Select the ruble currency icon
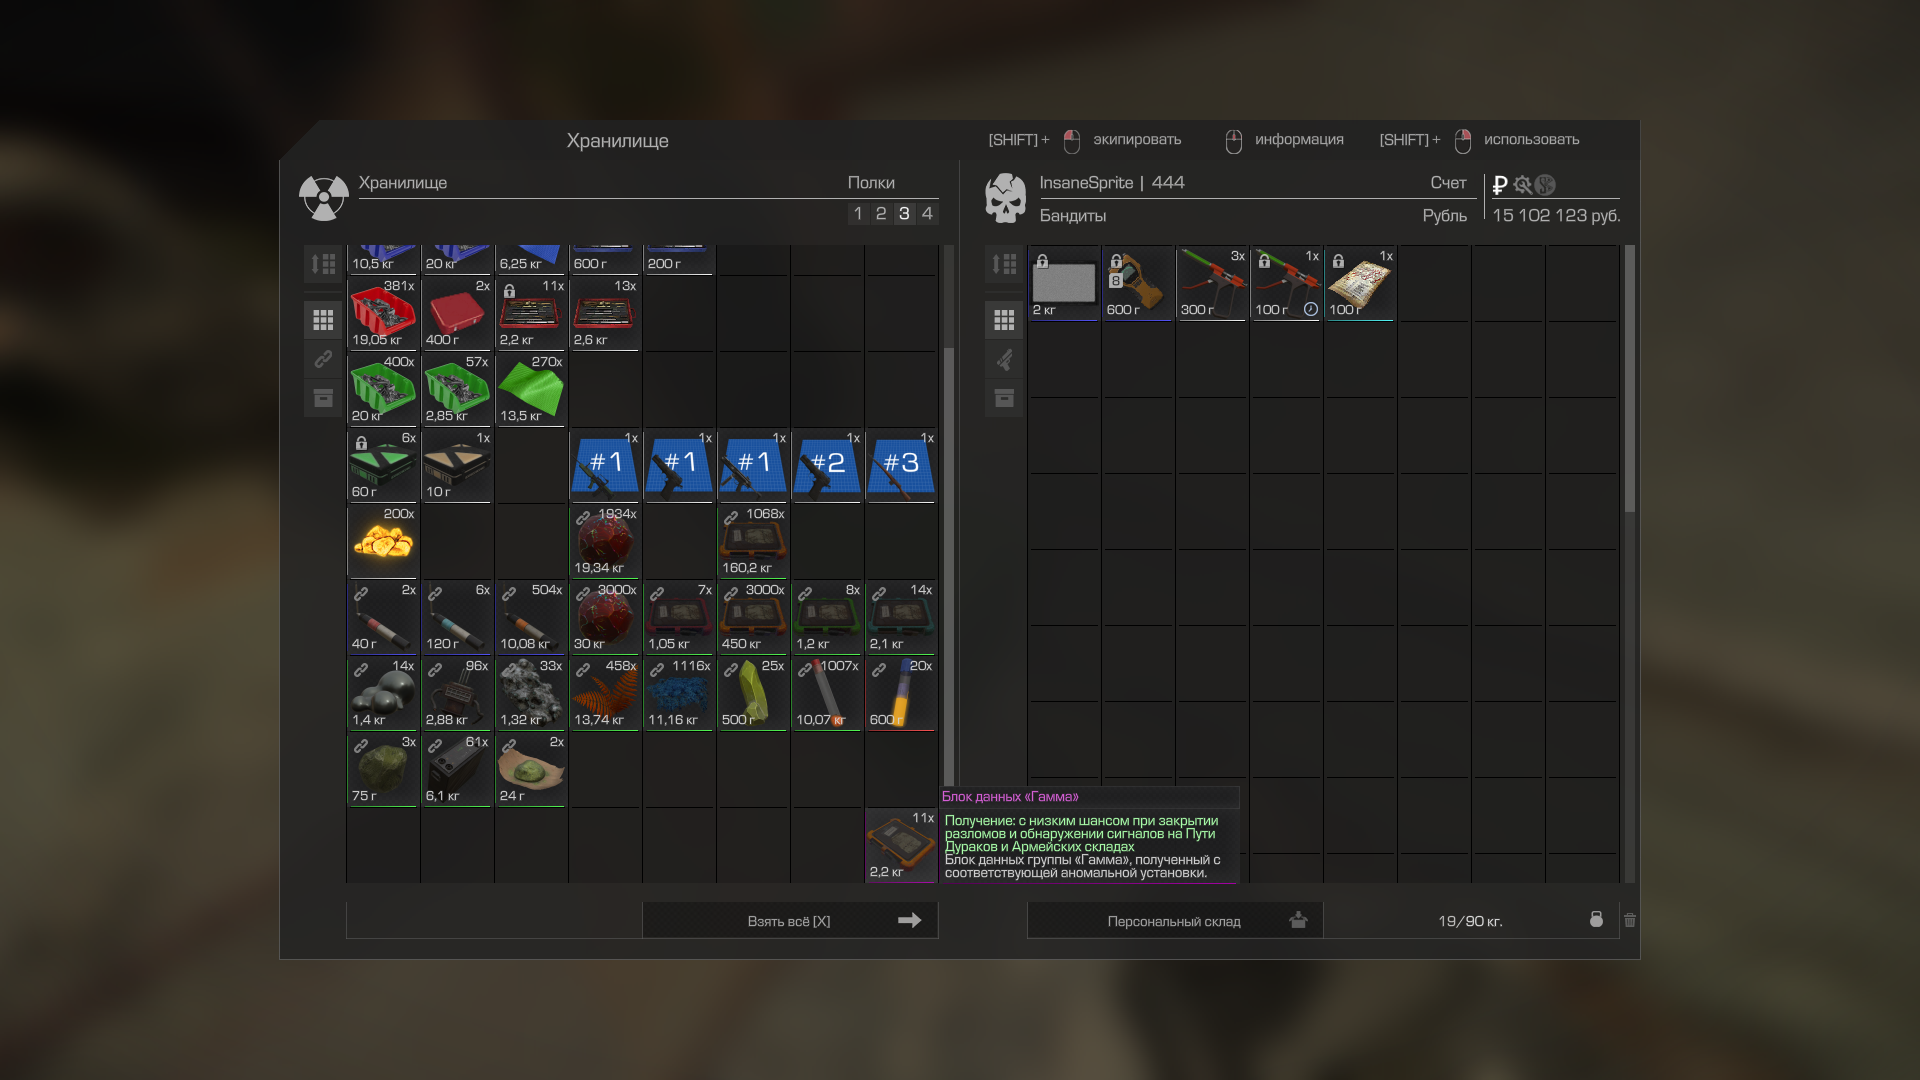Screen dimensions: 1920x1080 pos(1500,184)
